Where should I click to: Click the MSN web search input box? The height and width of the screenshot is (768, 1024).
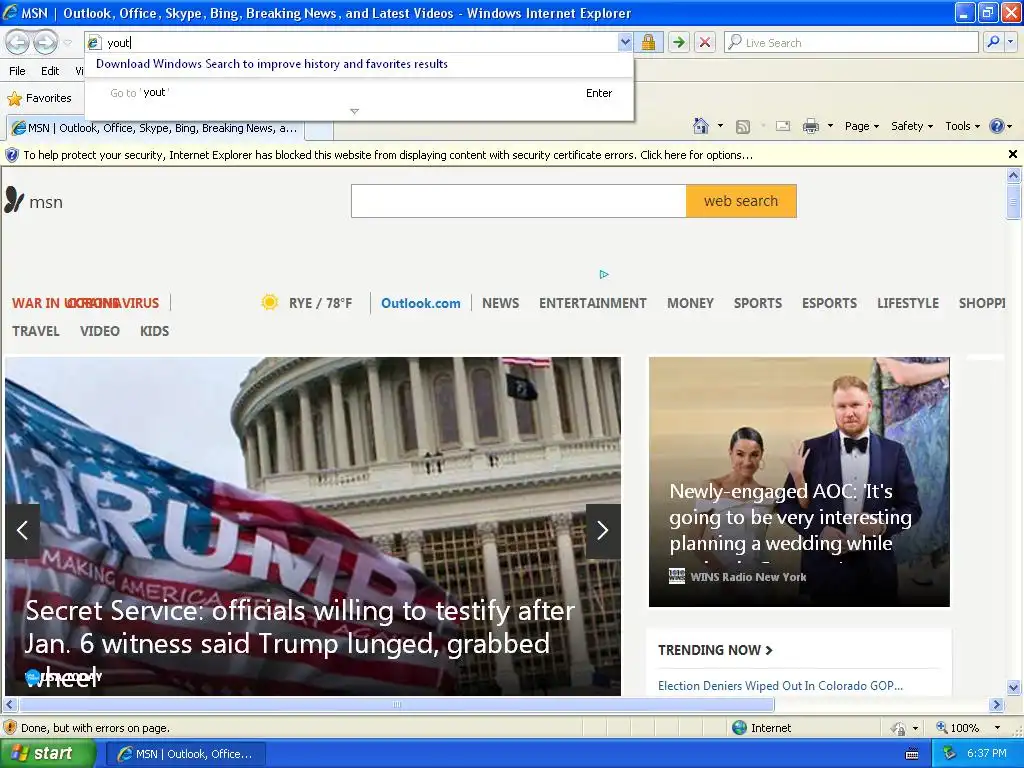tap(519, 201)
